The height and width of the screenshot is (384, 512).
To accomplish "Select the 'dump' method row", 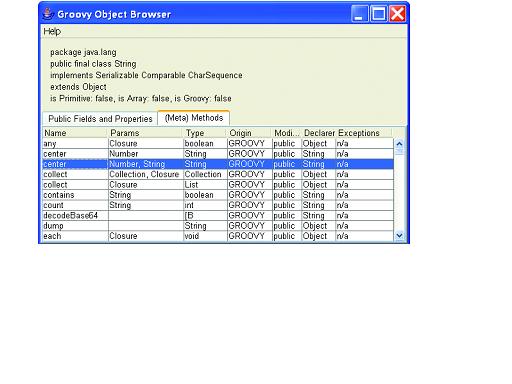I will [x=218, y=226].
